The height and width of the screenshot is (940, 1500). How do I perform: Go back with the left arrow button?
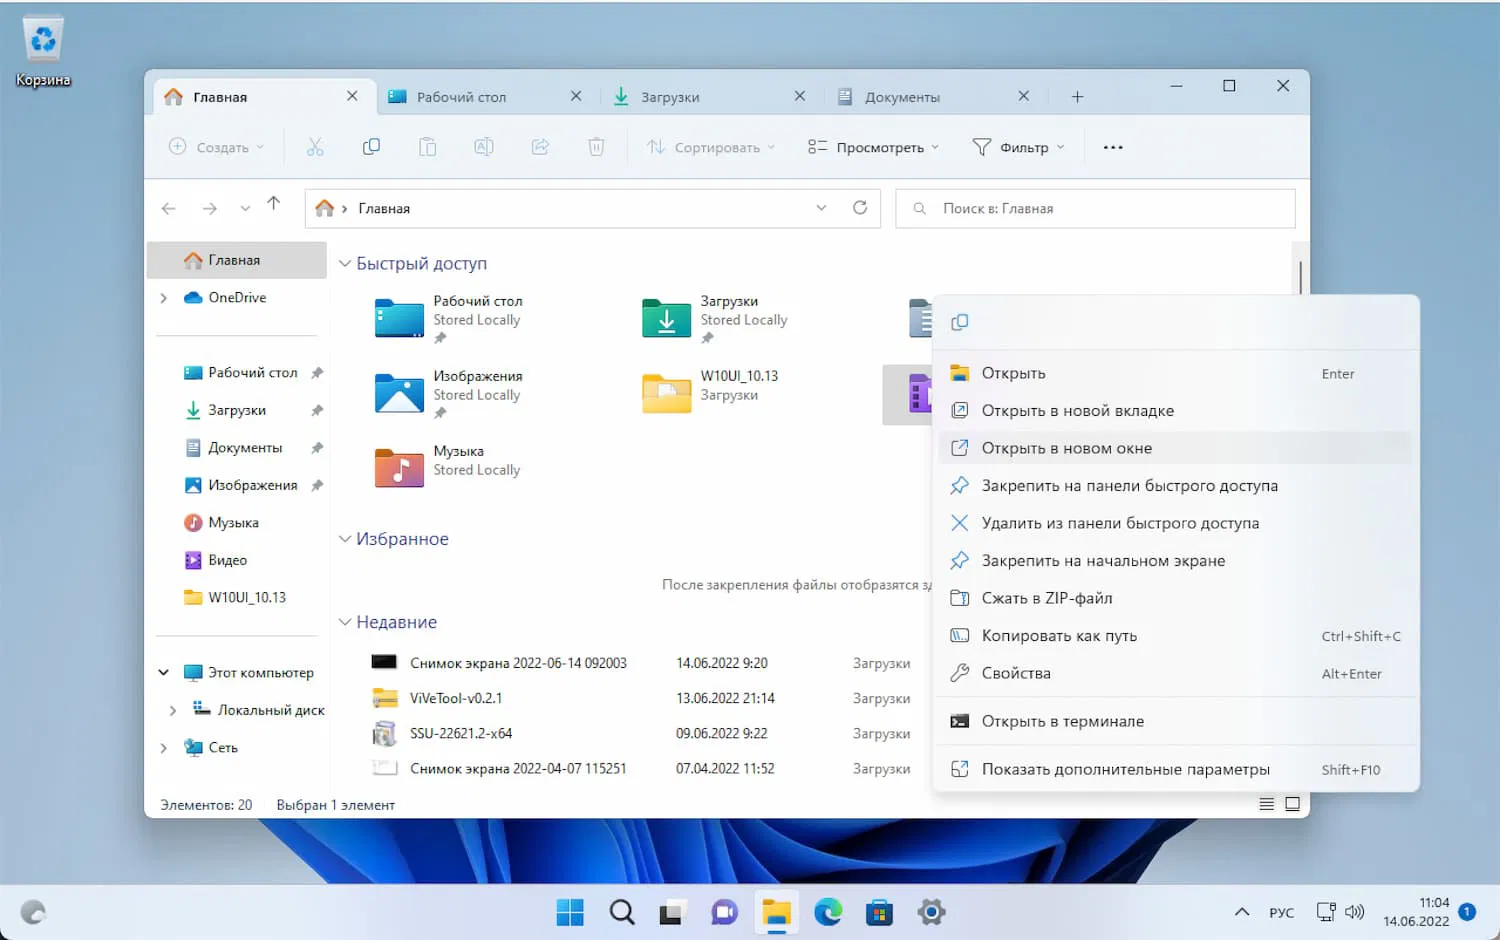[x=169, y=208]
